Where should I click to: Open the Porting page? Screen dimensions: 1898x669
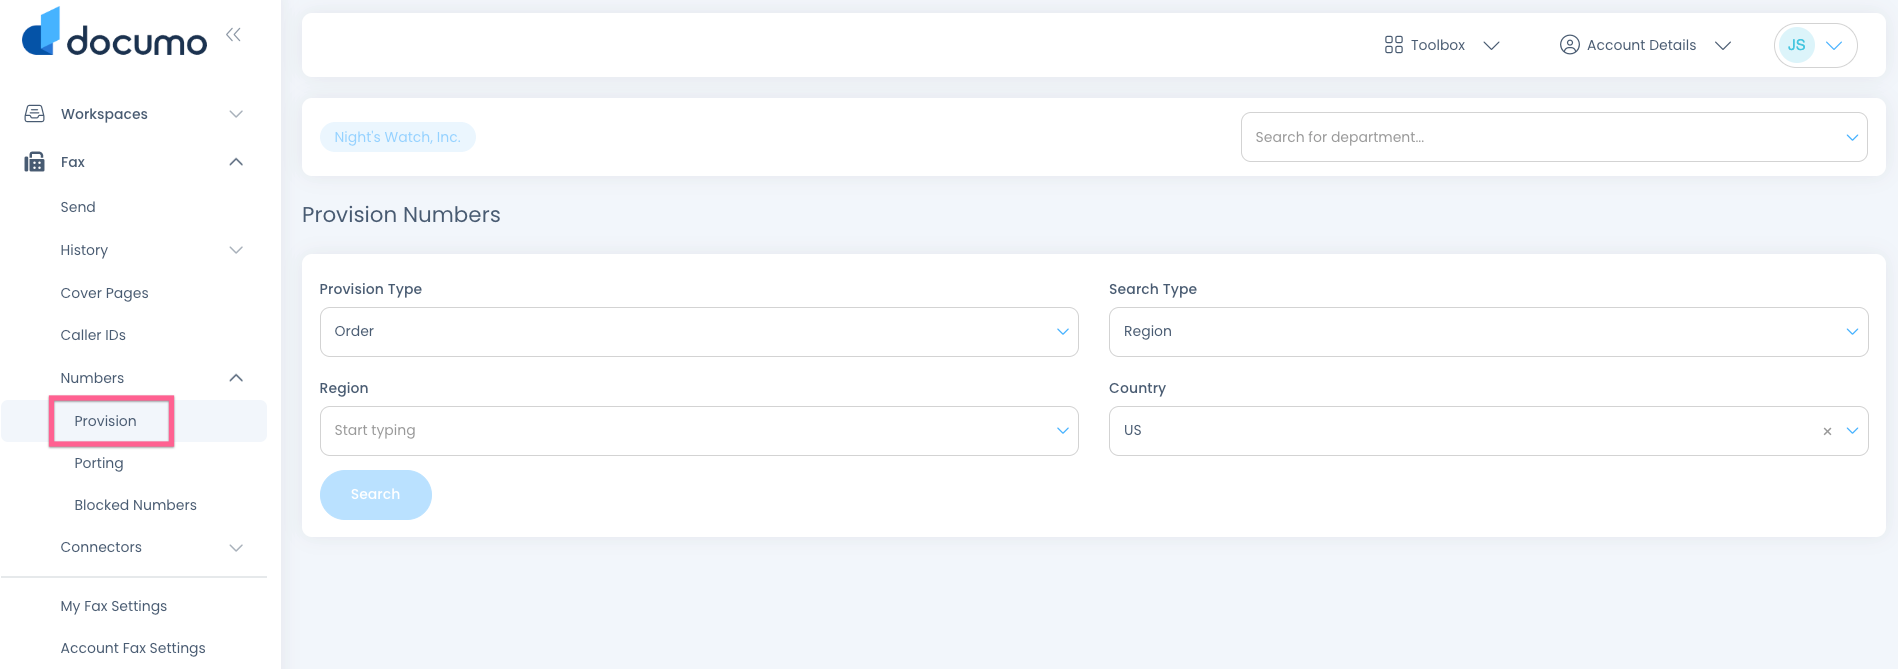pyautogui.click(x=99, y=463)
